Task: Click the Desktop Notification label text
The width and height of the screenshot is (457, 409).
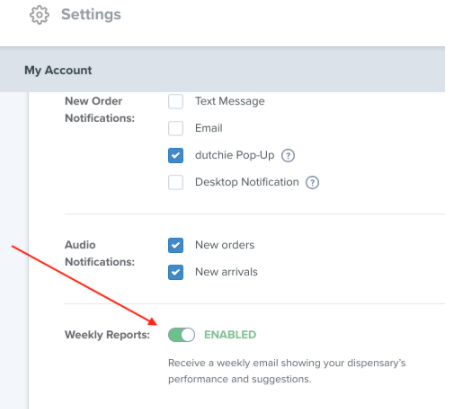Action: pyautogui.click(x=247, y=182)
